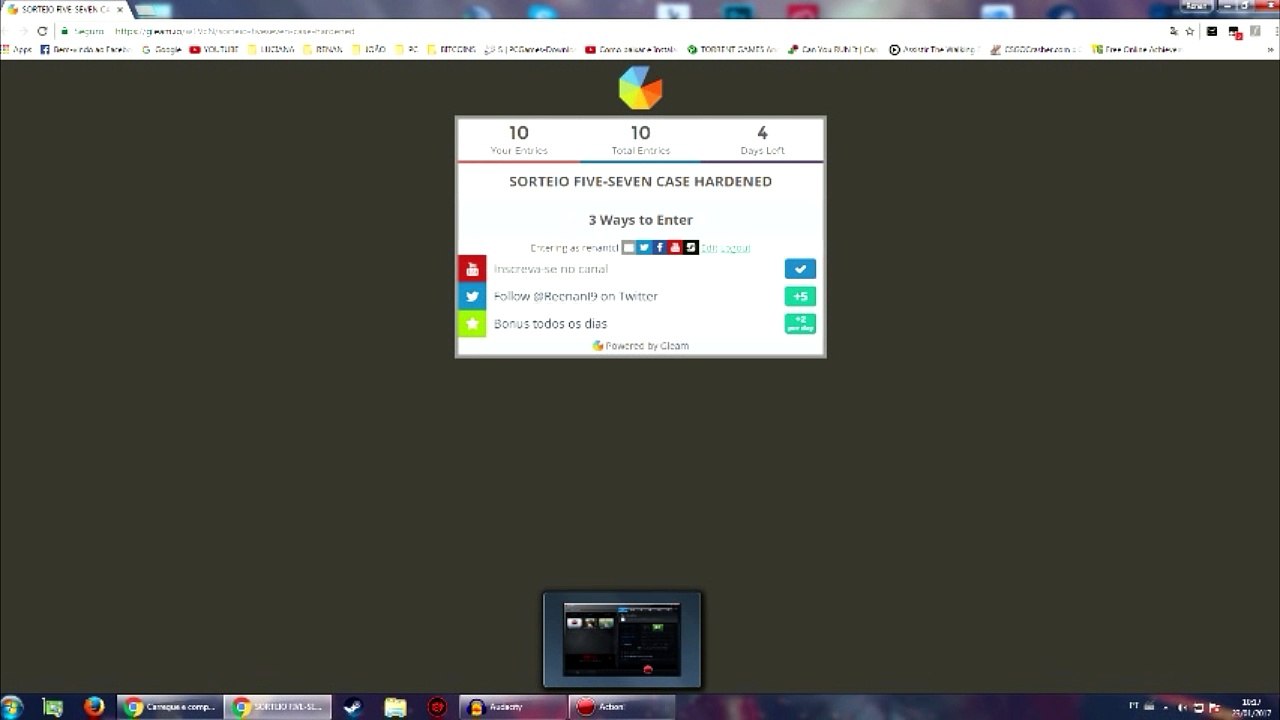Click the Total Entries counter
The height and width of the screenshot is (720, 1280).
click(x=640, y=139)
